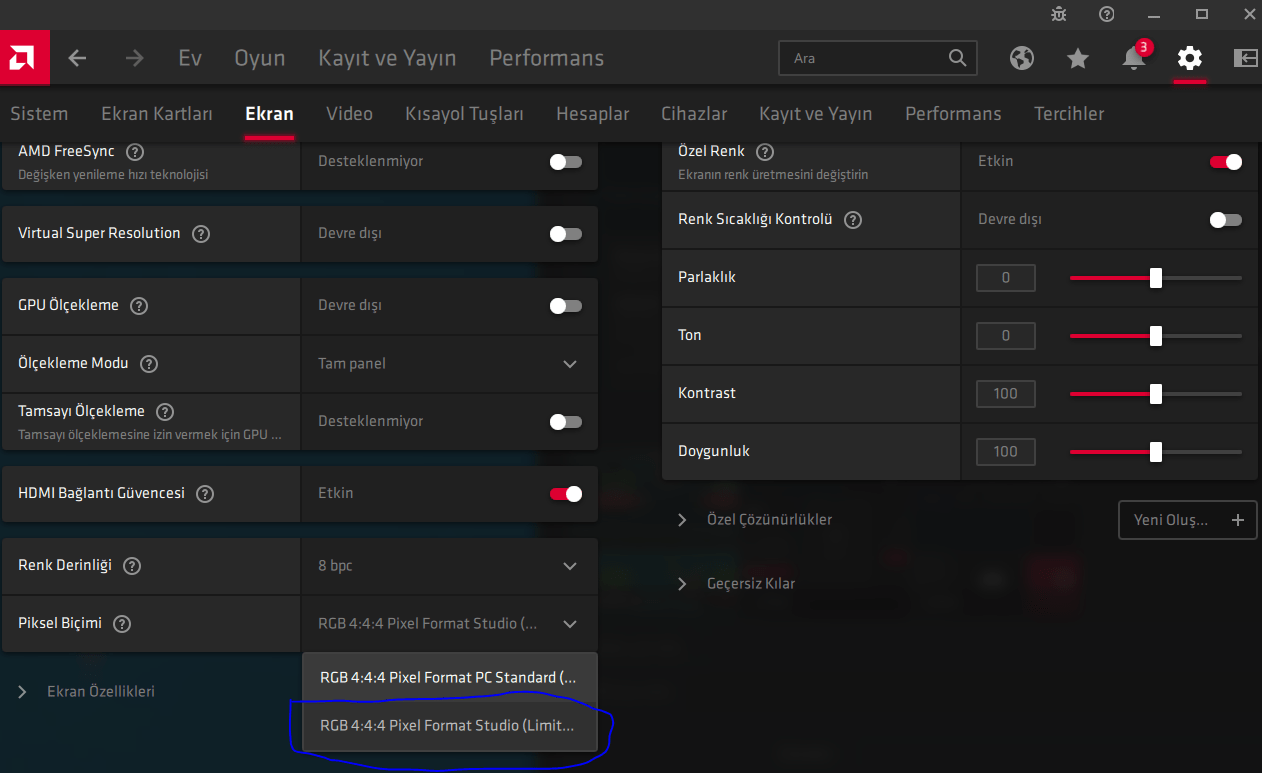Enable GPU Ölçekleme switch
Screen dimensions: 1262x773
pyautogui.click(x=566, y=306)
